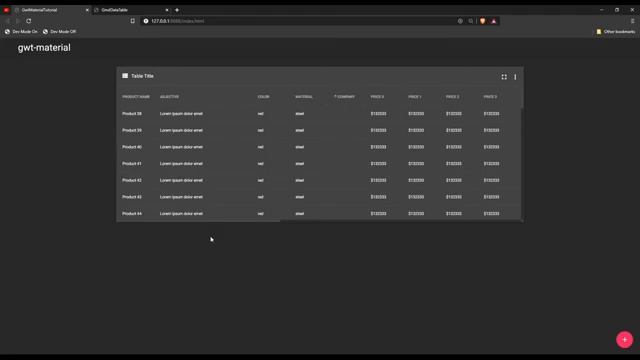
Task: Select the Product 41 row name
Action: [x=132, y=164]
